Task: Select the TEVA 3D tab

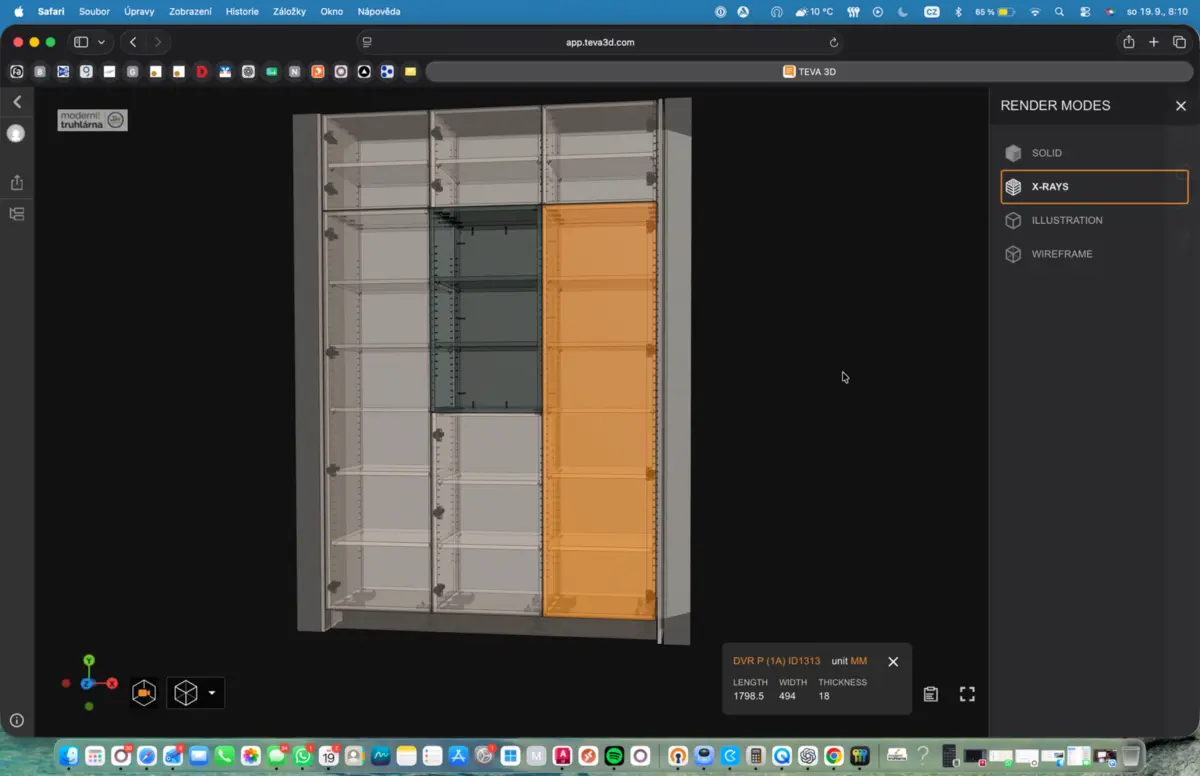Action: click(808, 72)
